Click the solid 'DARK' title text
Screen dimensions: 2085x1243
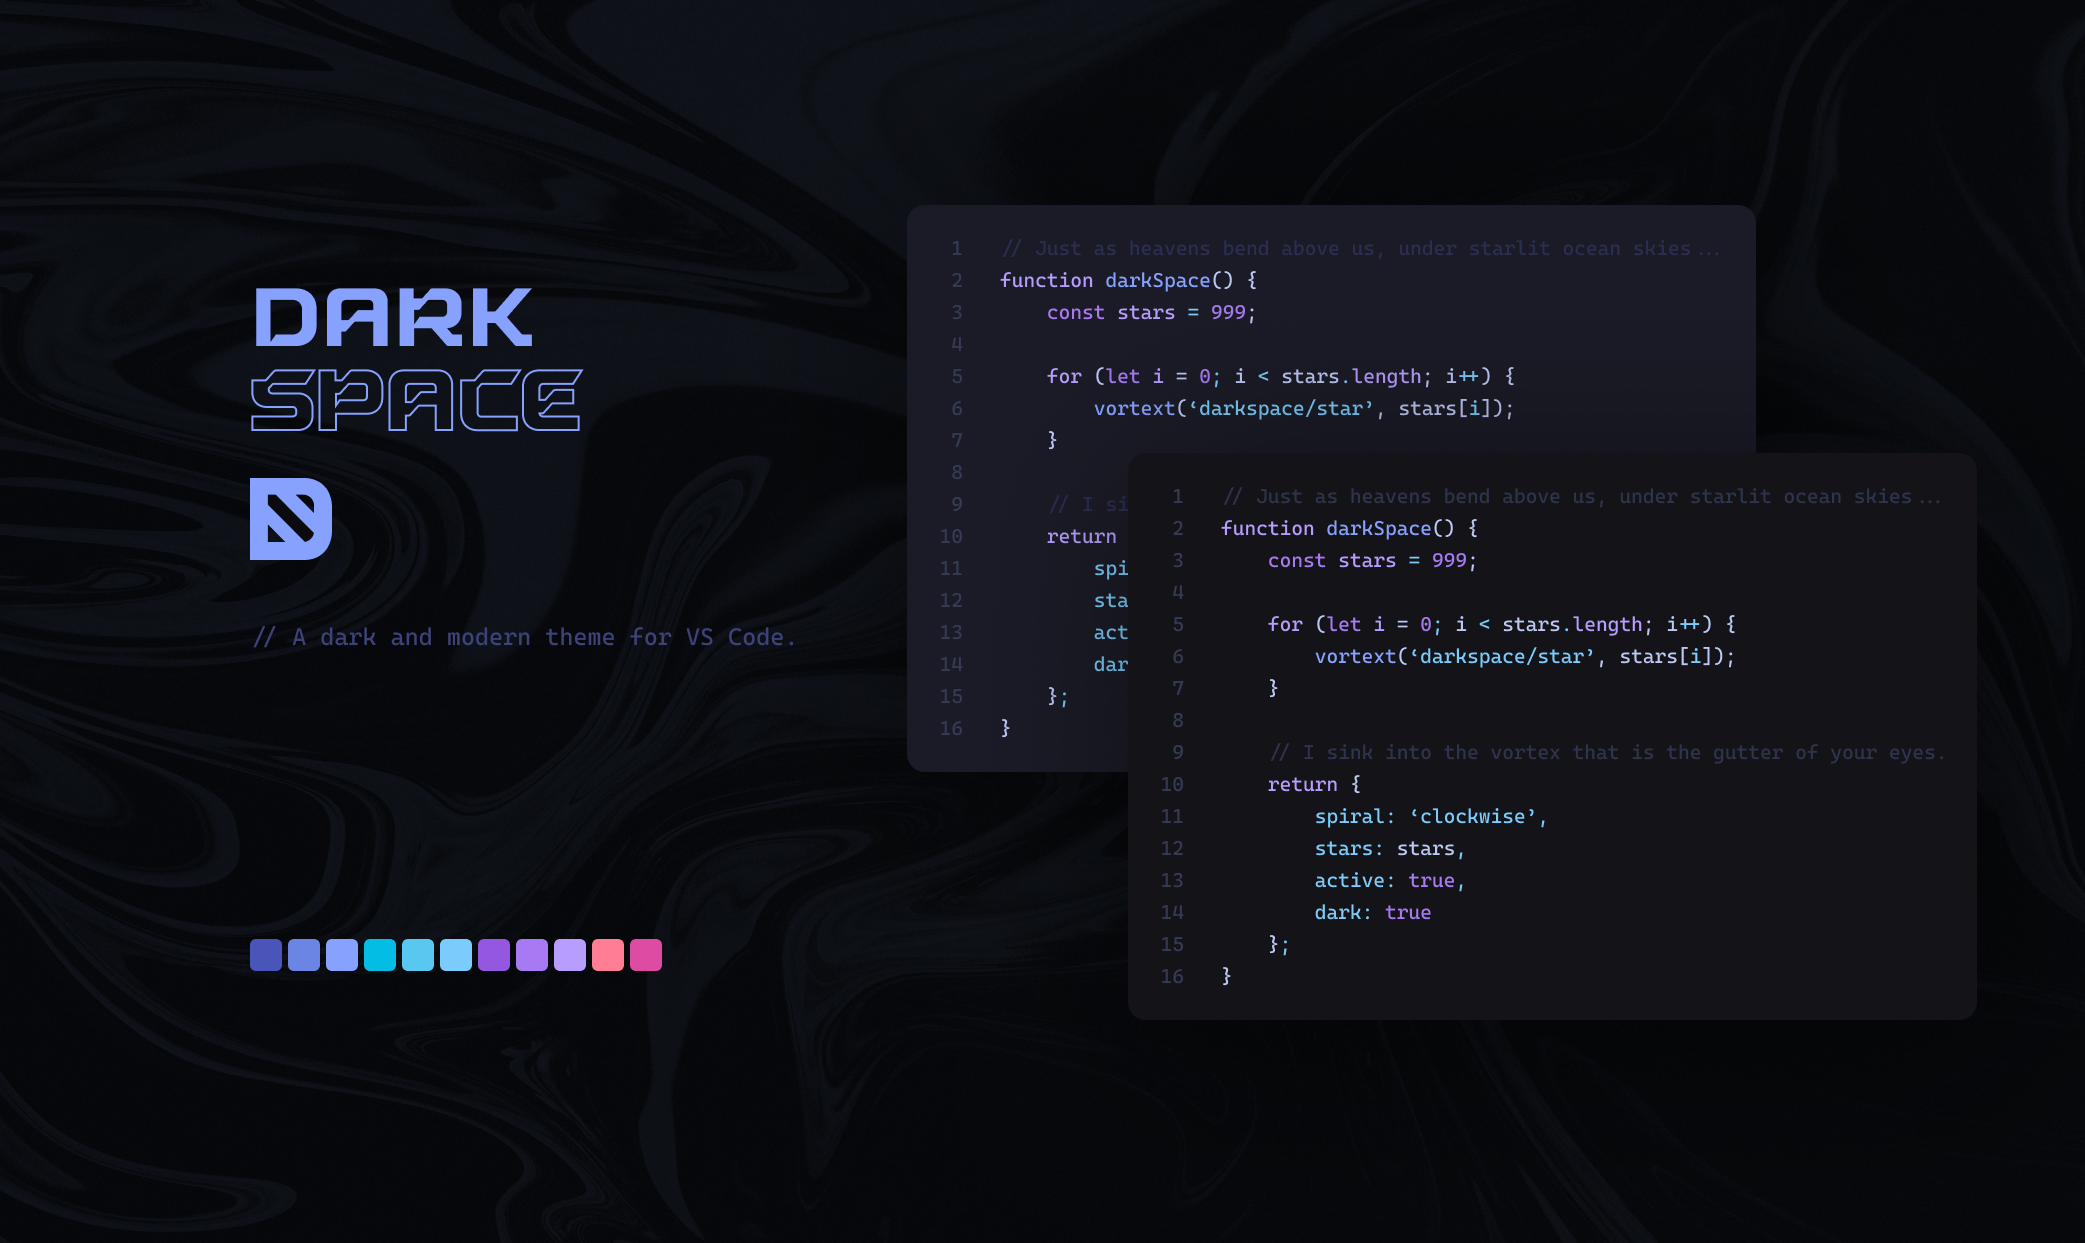[393, 318]
